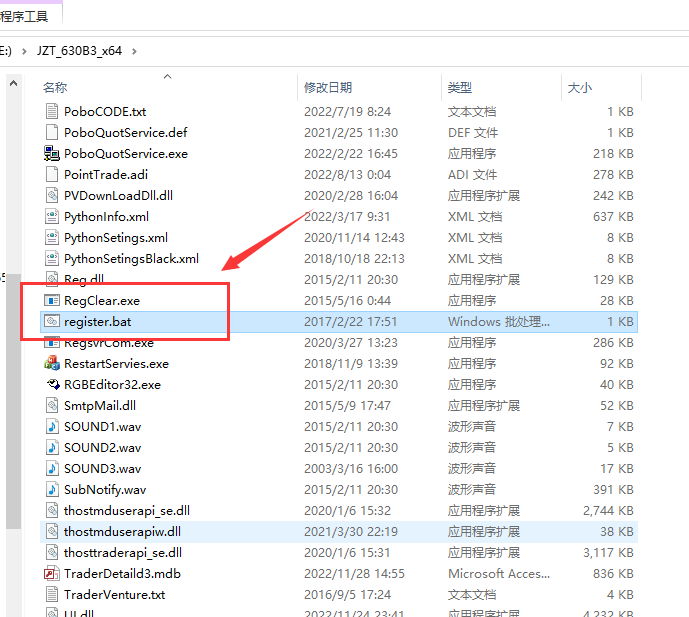The width and height of the screenshot is (689, 617).
Task: Click the RestartServies.exe application icon
Action: pyautogui.click(x=52, y=363)
